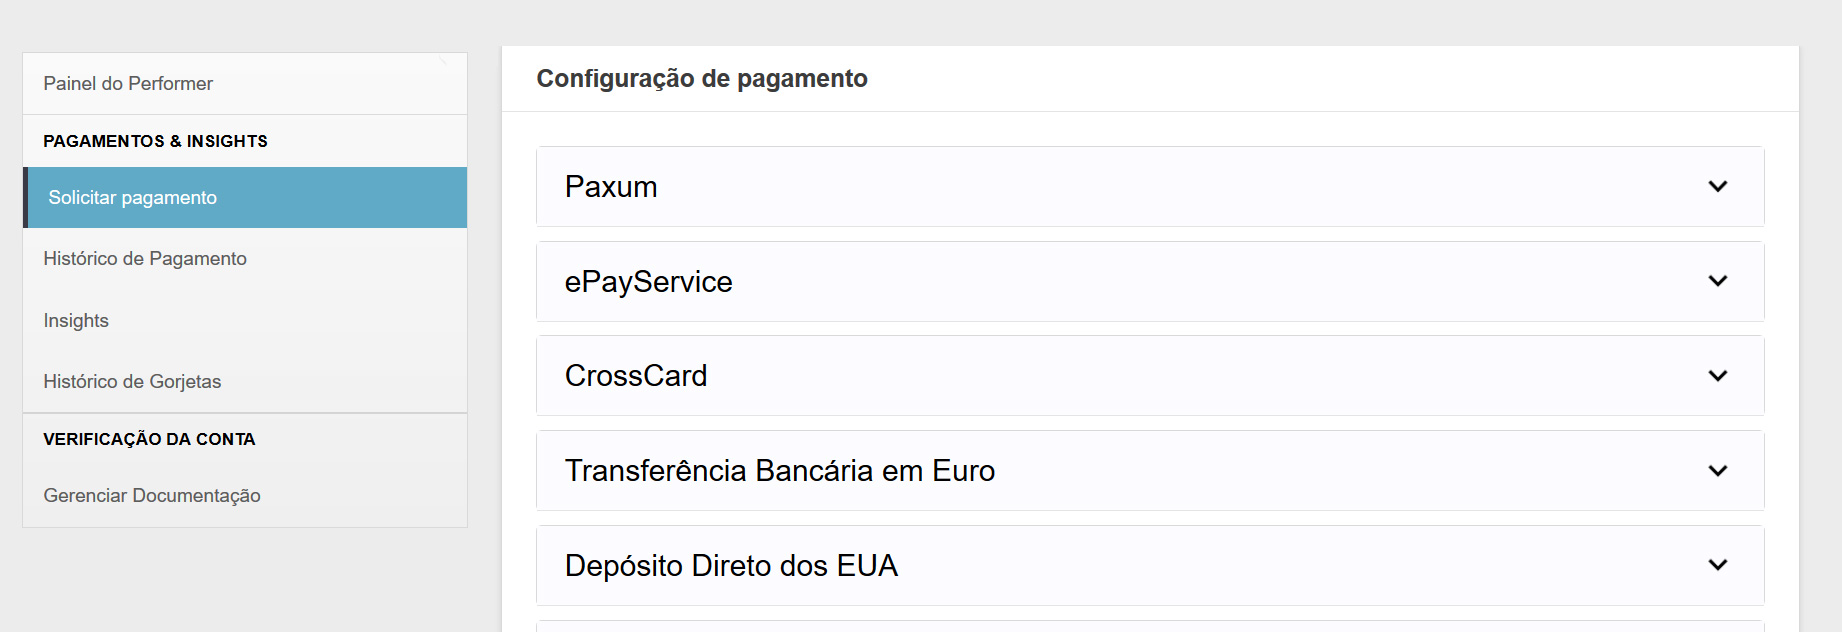1842x632 pixels.
Task: View Histórico de Gorjetas
Action: tap(132, 382)
